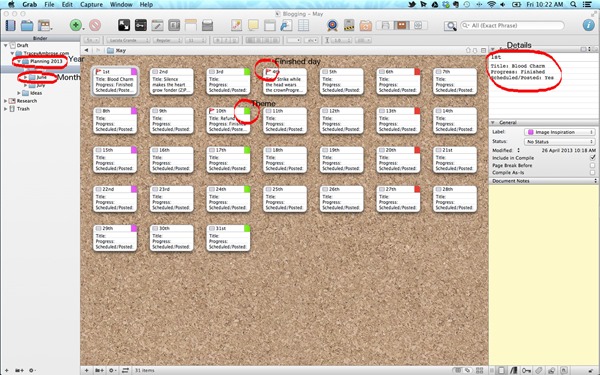Open the File menu
This screenshot has height=375, width=600.
[49, 5]
